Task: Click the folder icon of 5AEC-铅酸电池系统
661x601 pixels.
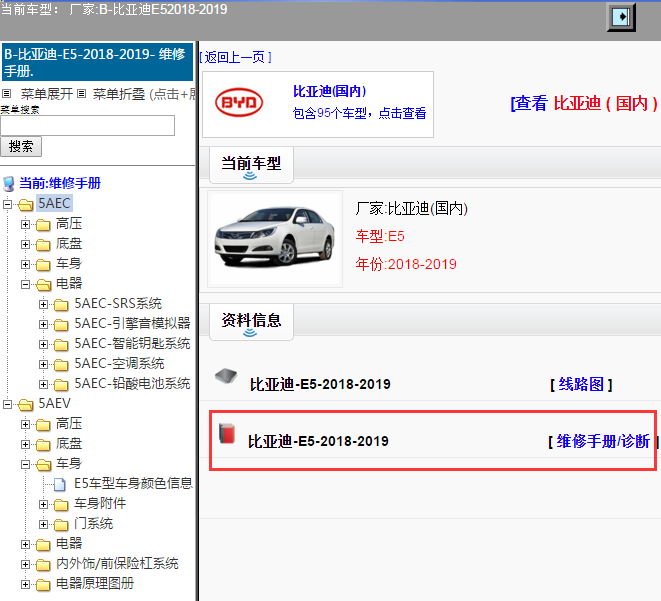Action: coord(61,385)
